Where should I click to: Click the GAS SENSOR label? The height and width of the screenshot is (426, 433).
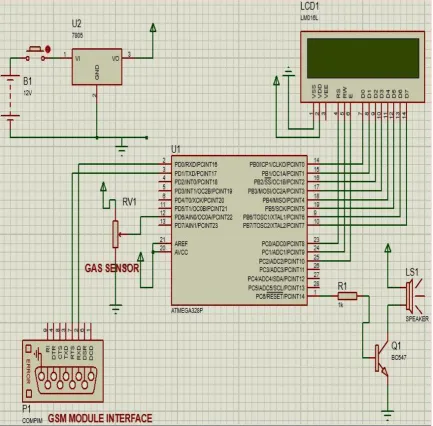click(x=112, y=268)
